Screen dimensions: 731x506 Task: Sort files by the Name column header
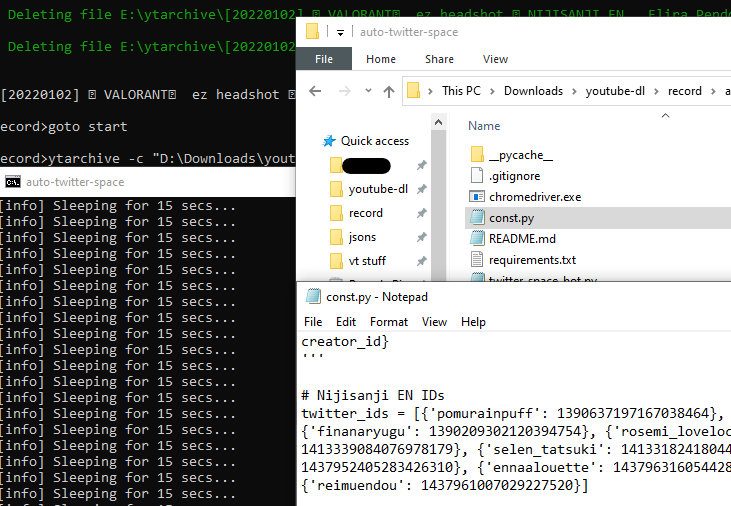click(x=484, y=126)
